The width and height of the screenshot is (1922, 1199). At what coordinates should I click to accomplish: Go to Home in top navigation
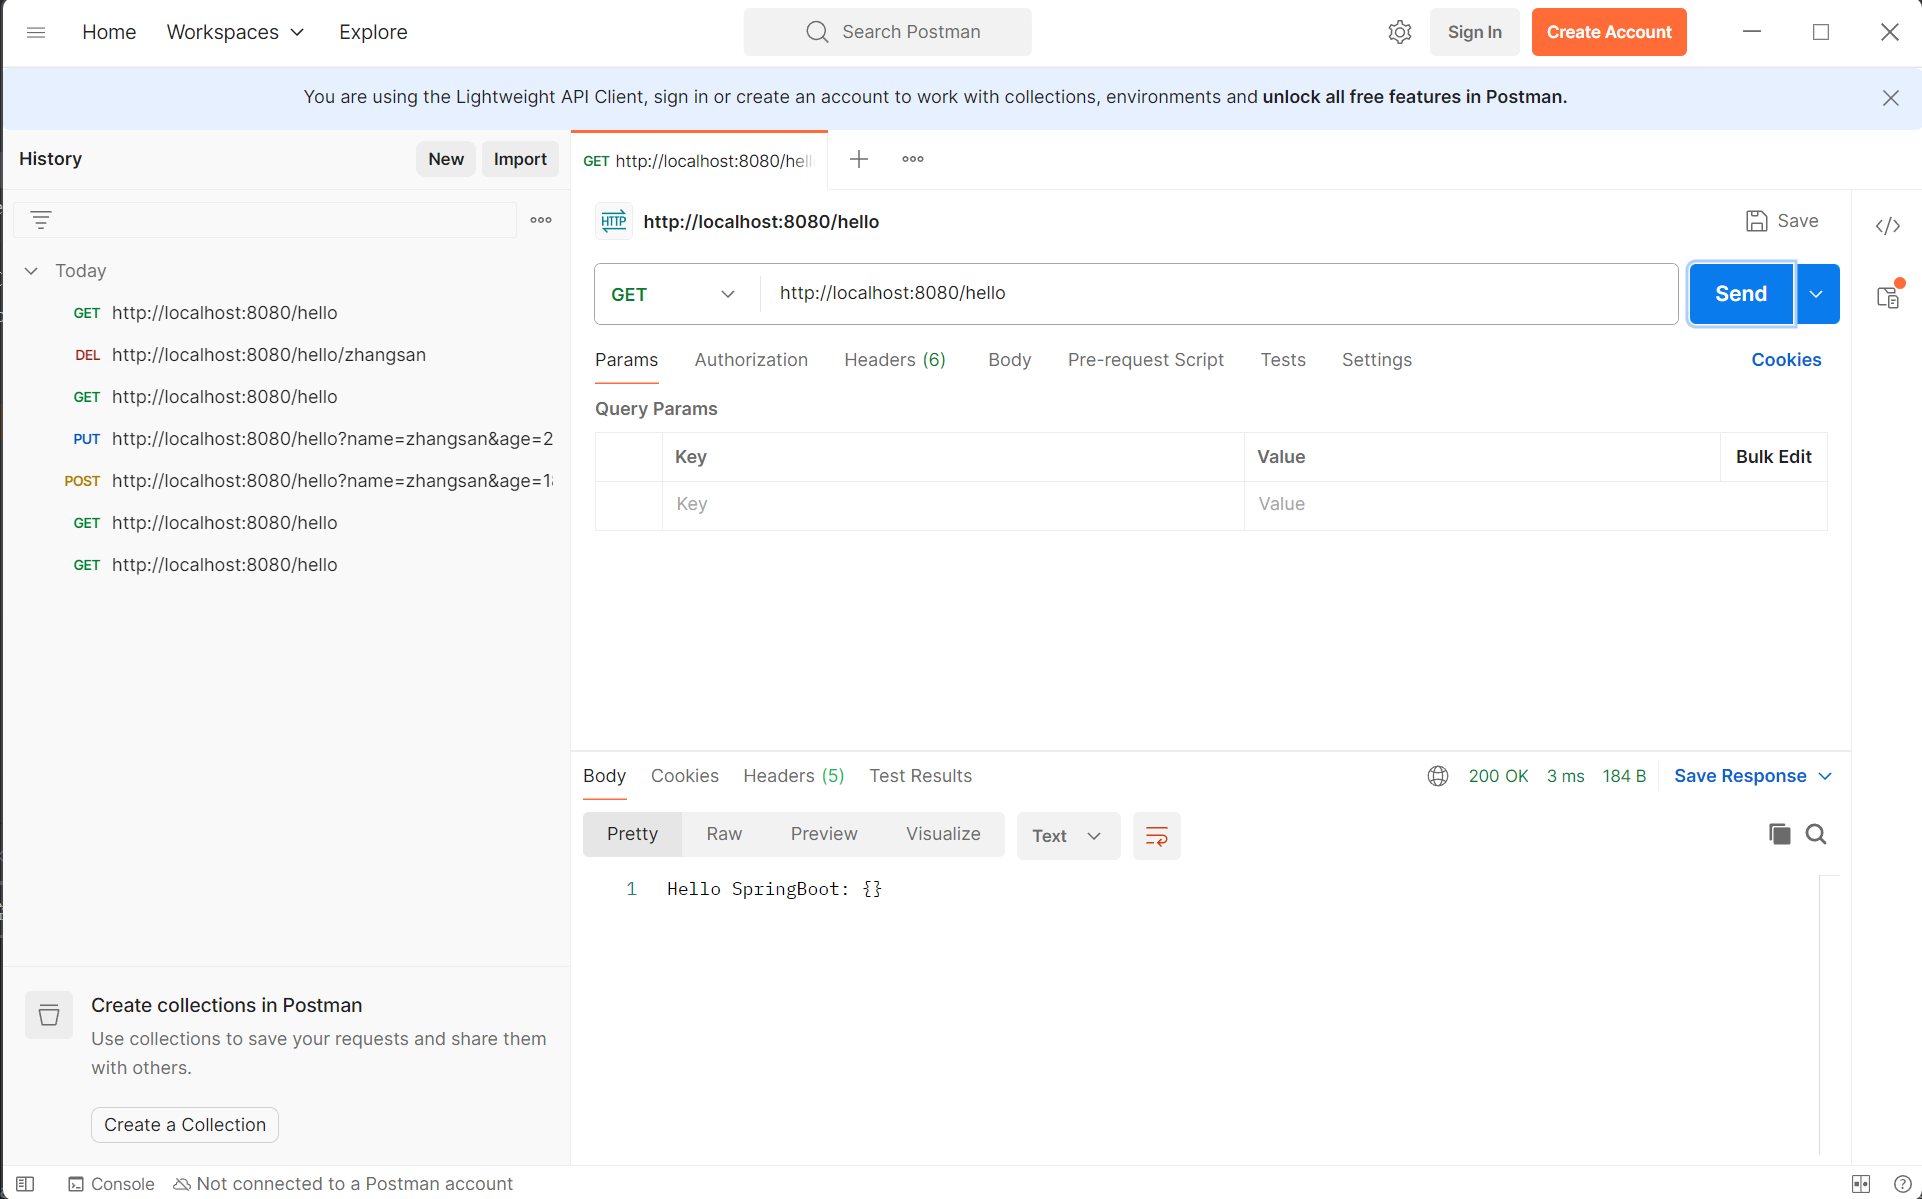tap(109, 32)
